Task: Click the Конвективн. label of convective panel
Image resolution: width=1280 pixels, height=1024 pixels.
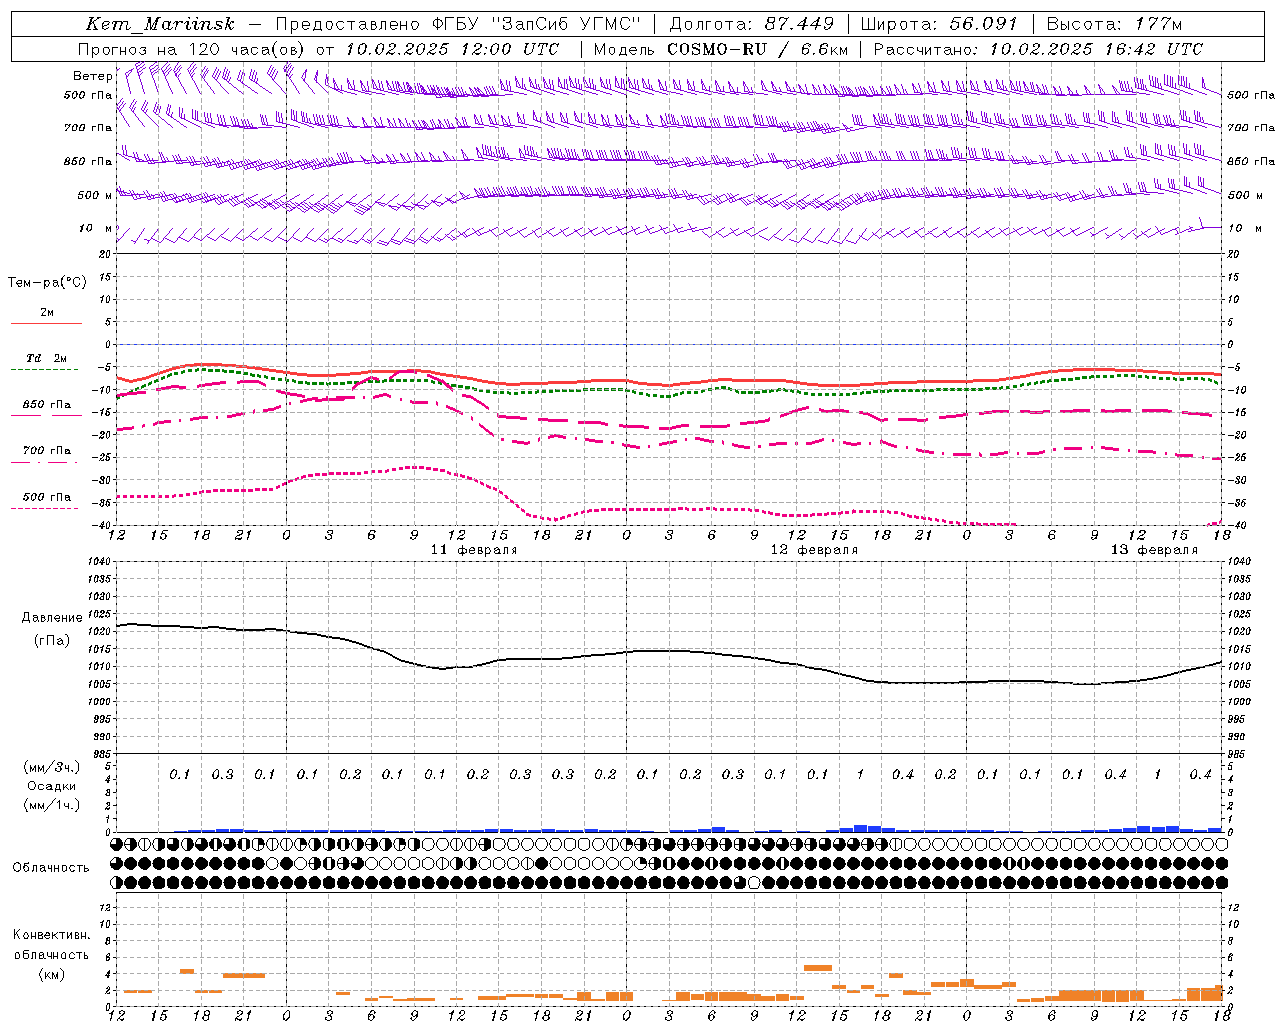Action: 51,935
